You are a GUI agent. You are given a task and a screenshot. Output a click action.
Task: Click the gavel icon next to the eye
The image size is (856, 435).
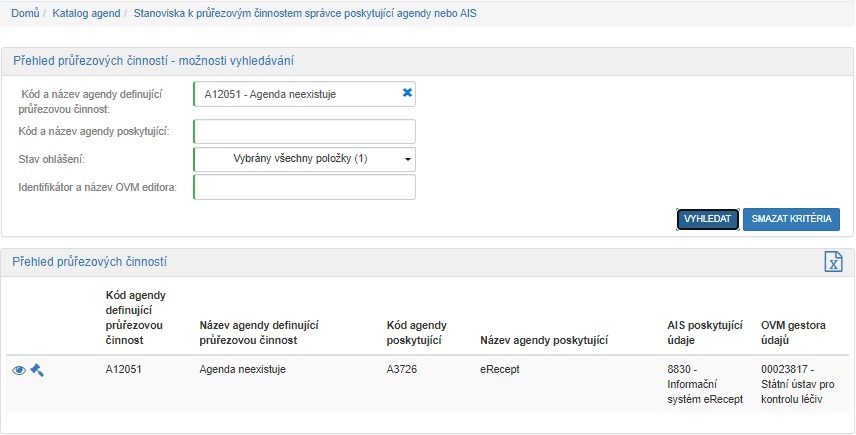(x=37, y=370)
